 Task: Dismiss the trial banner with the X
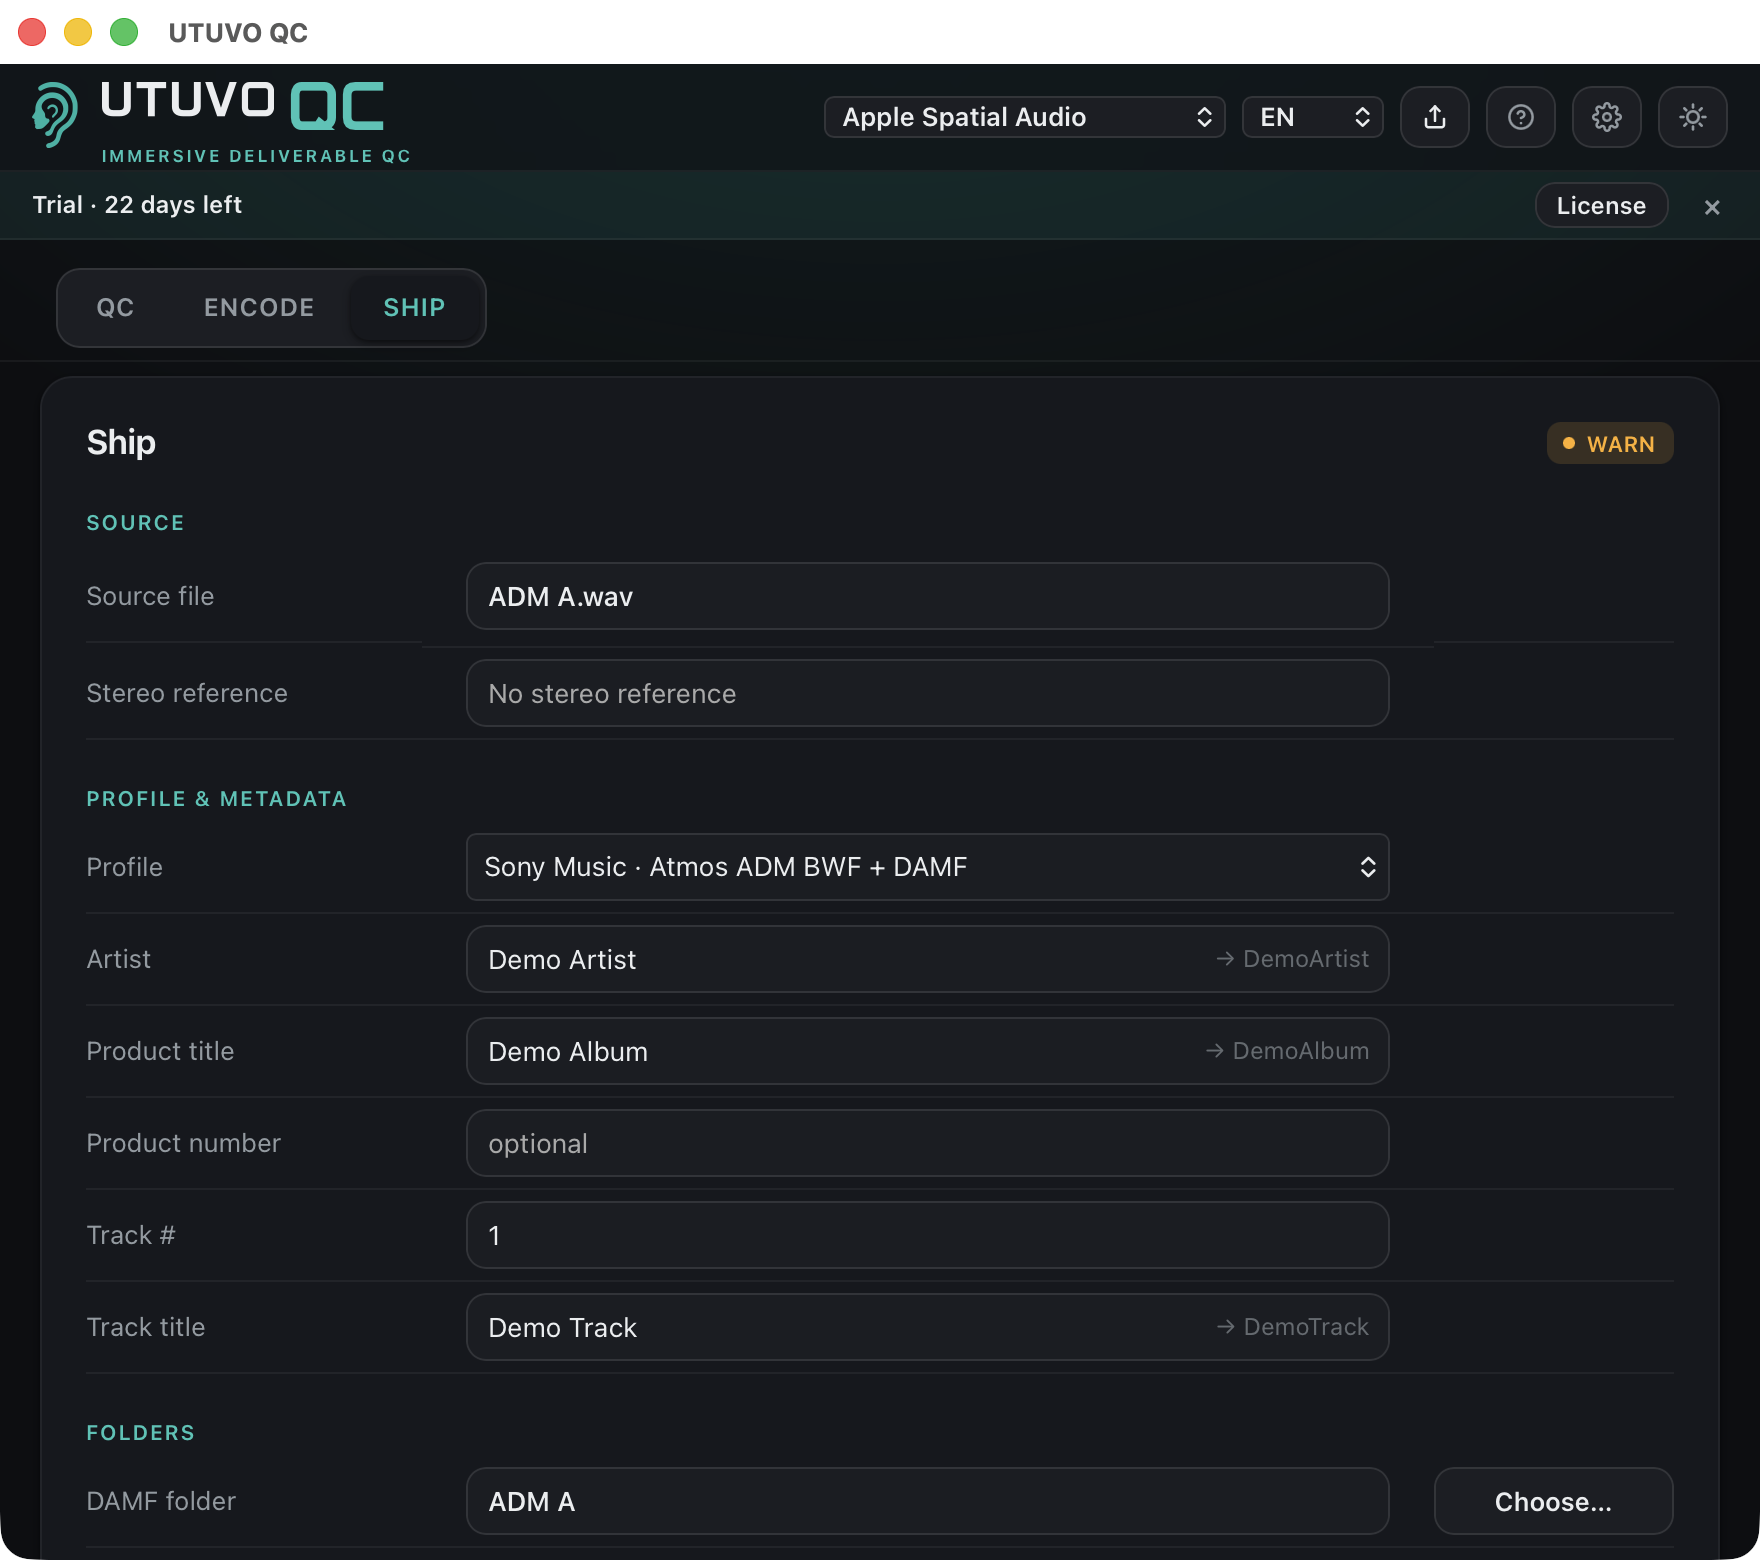coord(1712,207)
